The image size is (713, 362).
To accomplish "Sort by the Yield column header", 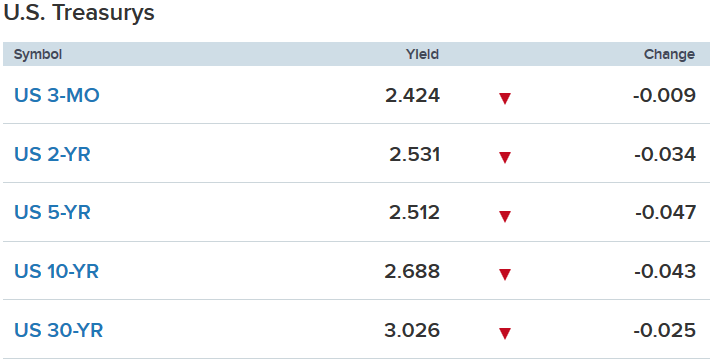I will click(422, 54).
